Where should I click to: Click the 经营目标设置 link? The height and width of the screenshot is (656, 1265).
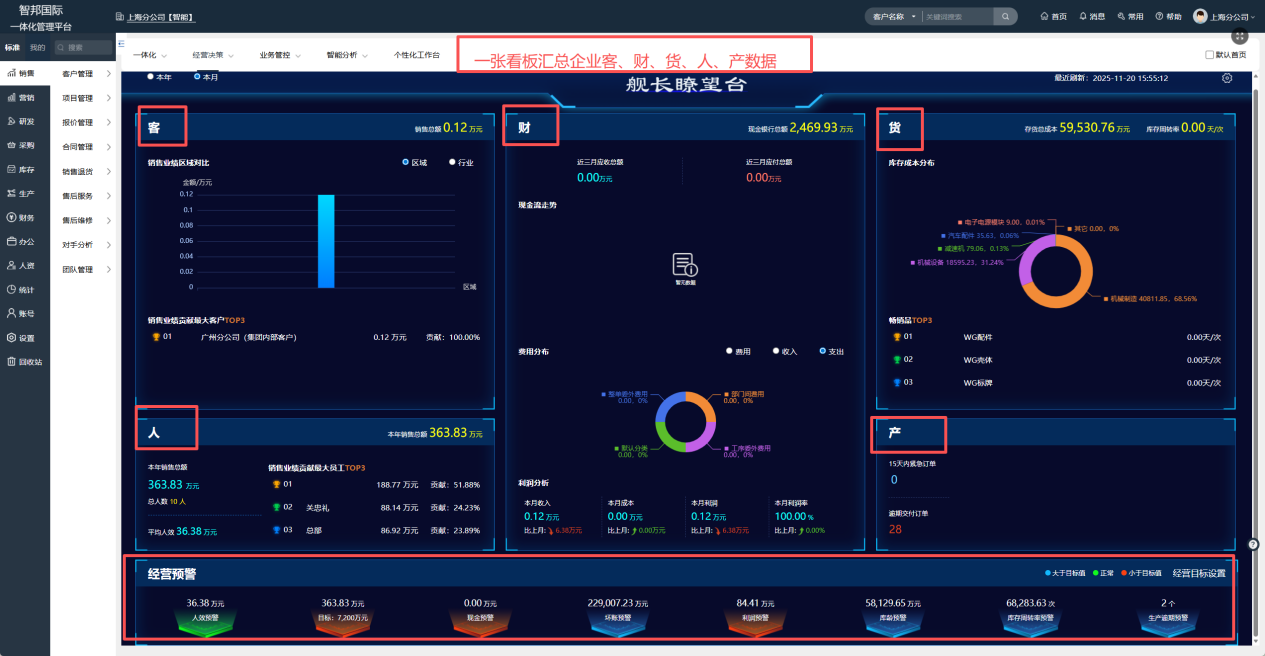(1198, 573)
